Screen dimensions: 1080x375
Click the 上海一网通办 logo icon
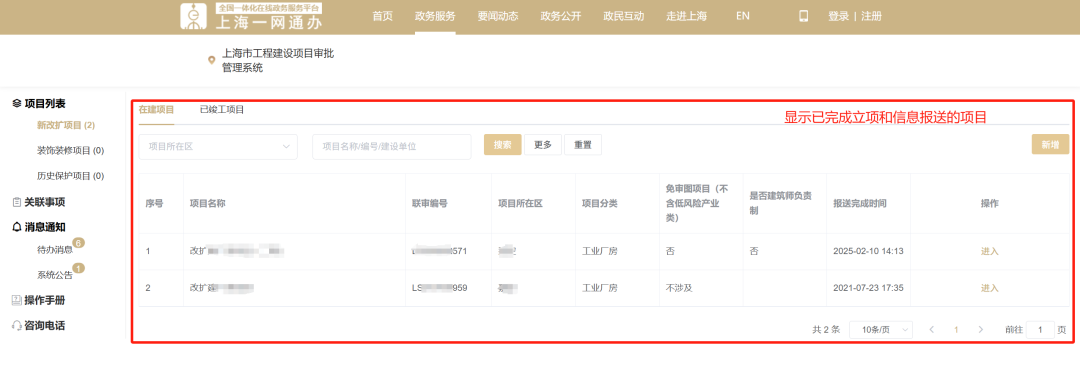point(194,17)
